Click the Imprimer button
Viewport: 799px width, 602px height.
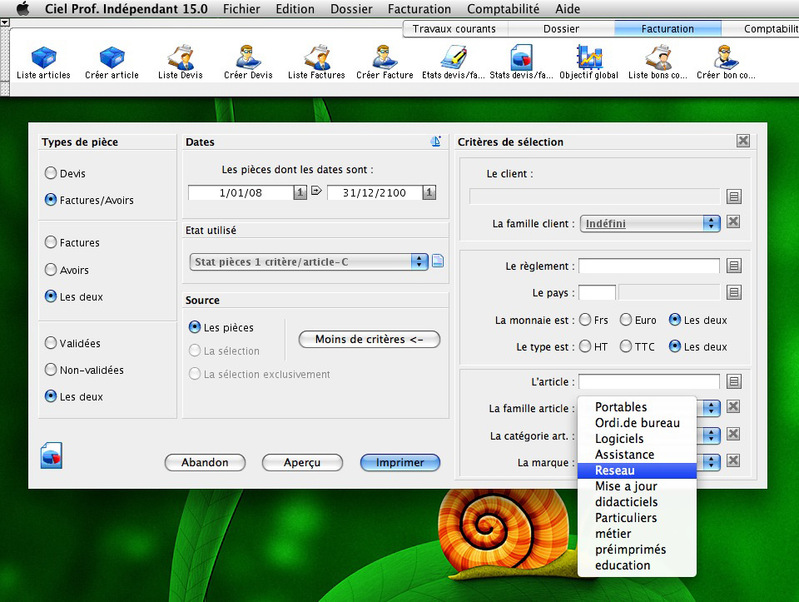pyautogui.click(x=400, y=462)
